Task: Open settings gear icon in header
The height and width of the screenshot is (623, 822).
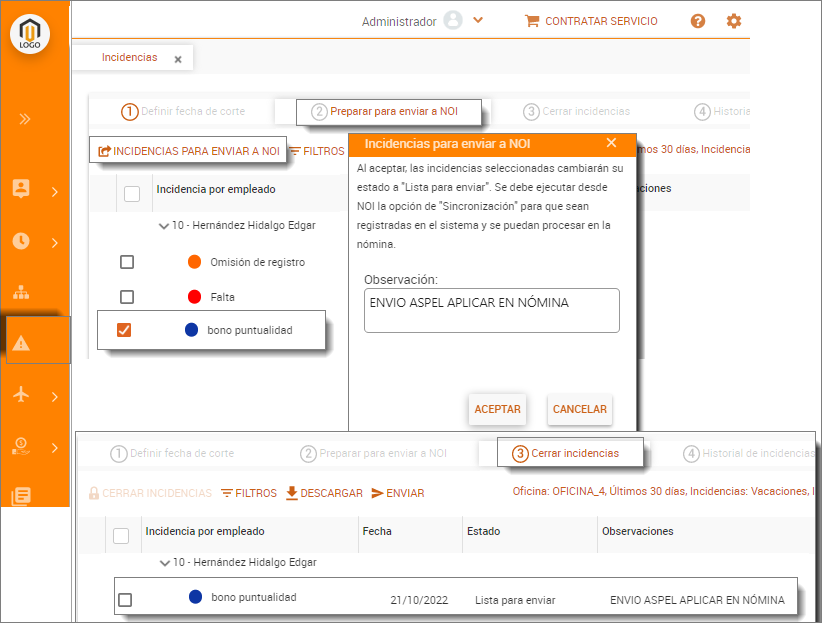Action: click(x=734, y=21)
